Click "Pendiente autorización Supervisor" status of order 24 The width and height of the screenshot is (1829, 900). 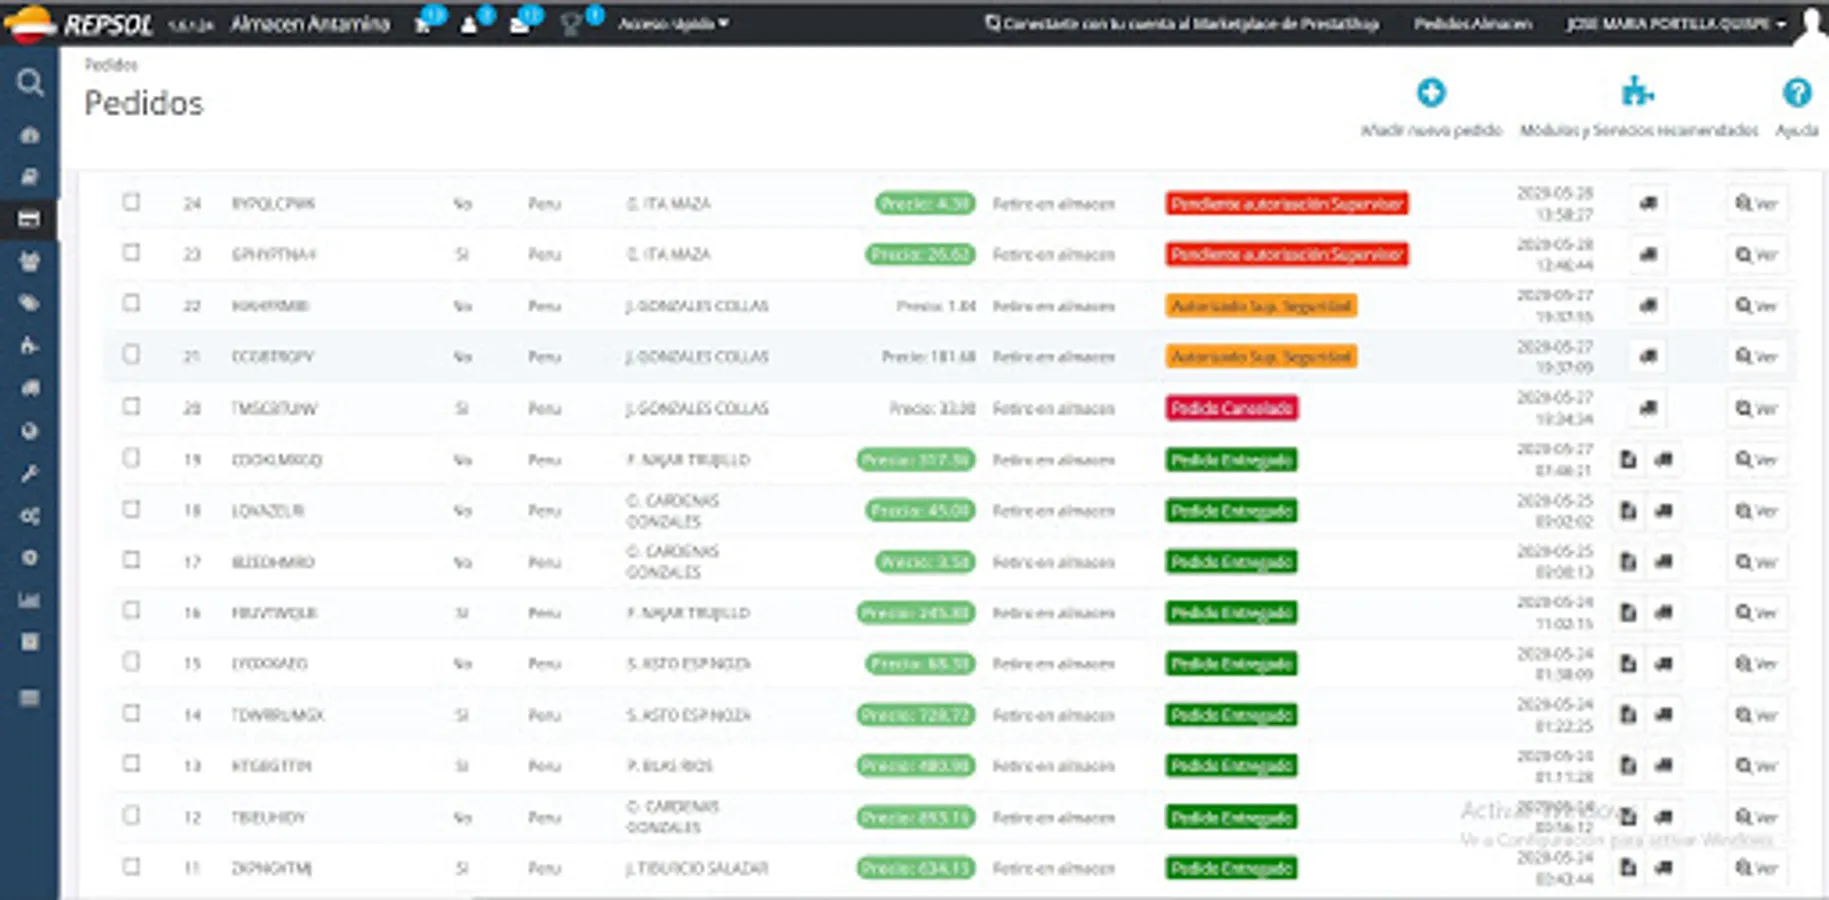tap(1287, 204)
